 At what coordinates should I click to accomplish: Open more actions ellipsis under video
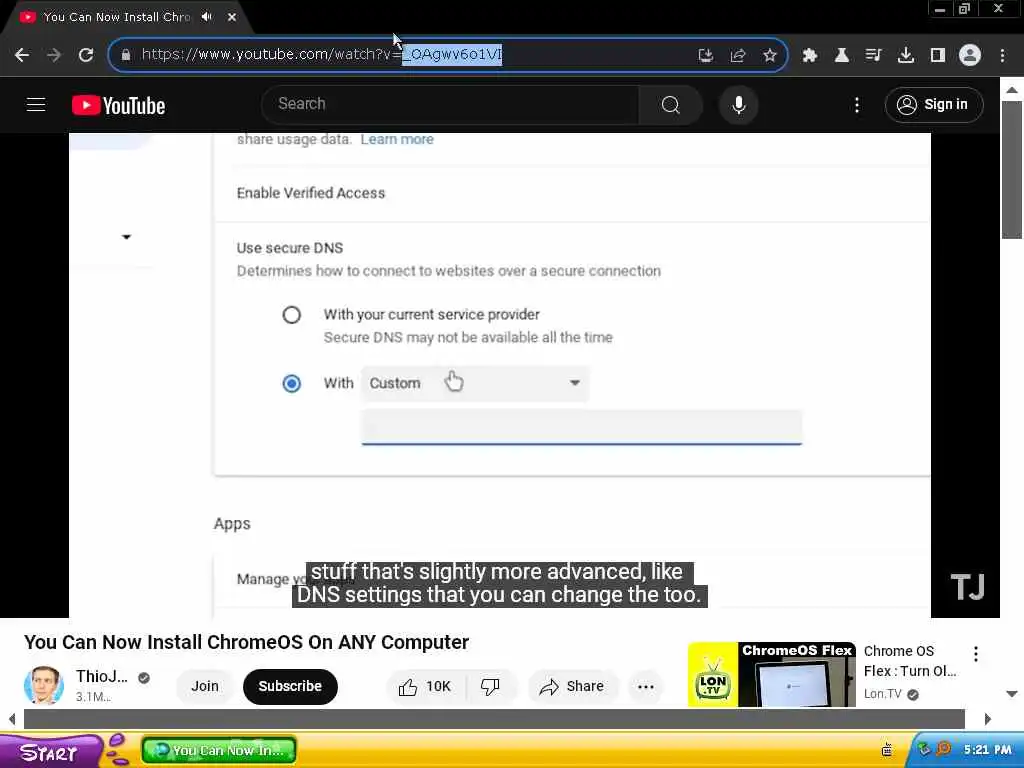tap(645, 686)
